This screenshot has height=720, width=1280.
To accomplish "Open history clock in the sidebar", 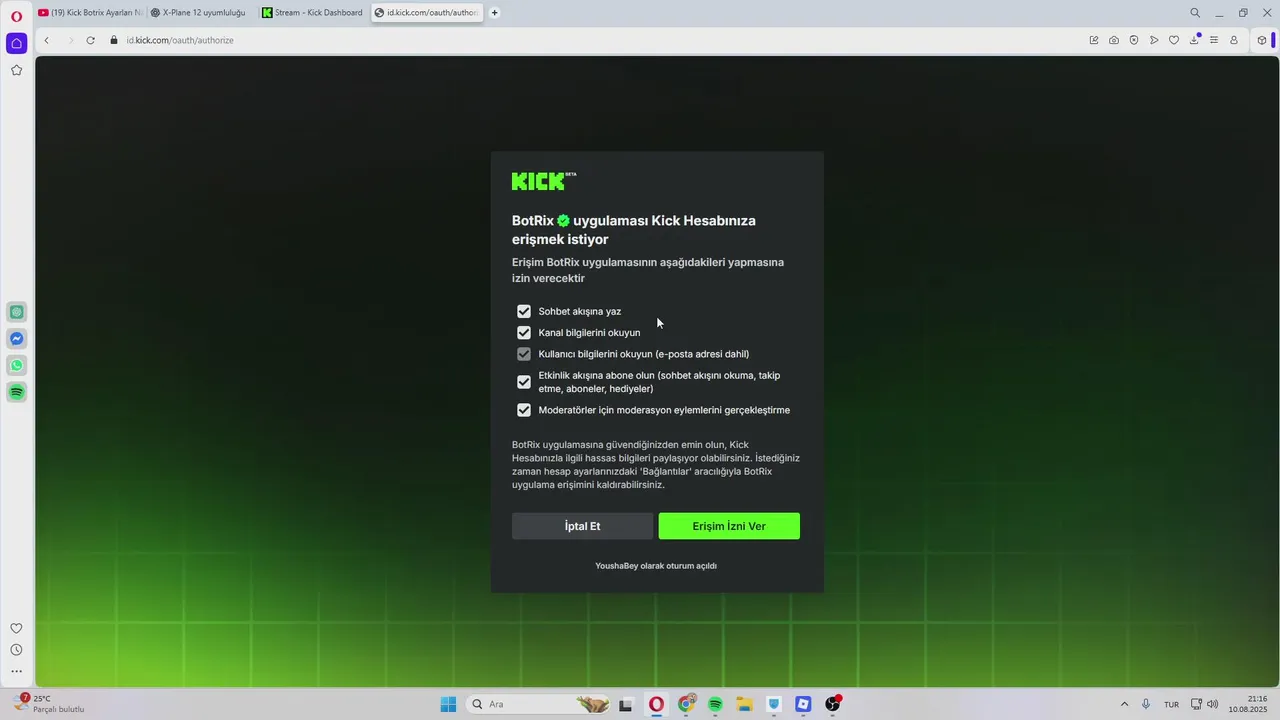I will click(16, 650).
